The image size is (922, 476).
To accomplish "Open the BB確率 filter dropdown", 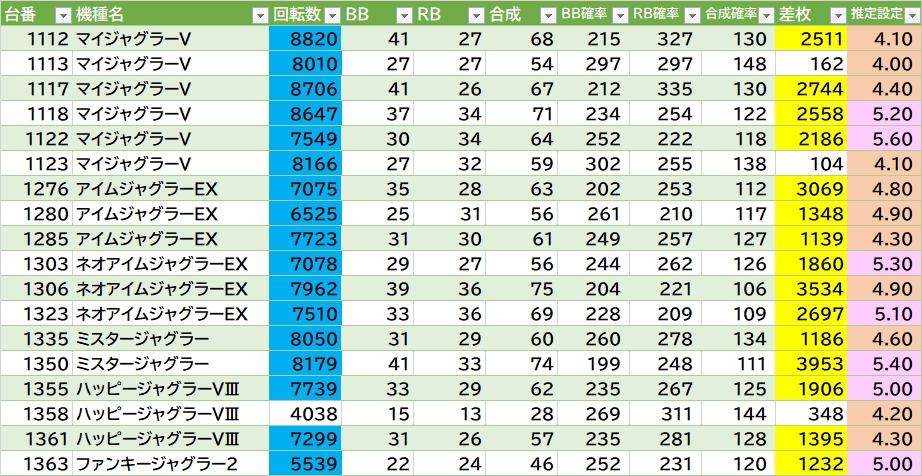I will tap(619, 14).
